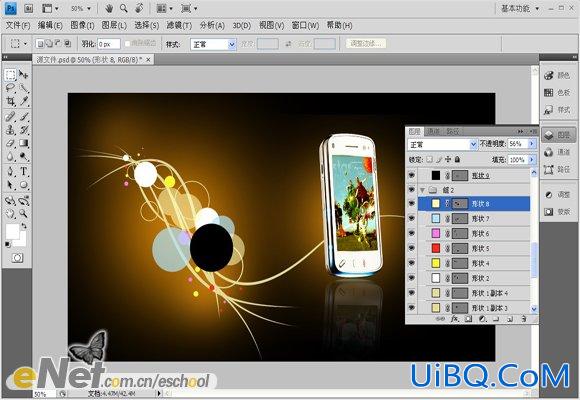Hide the 形状 8 layer
Viewport: 580px width, 400px height.
(x=412, y=204)
